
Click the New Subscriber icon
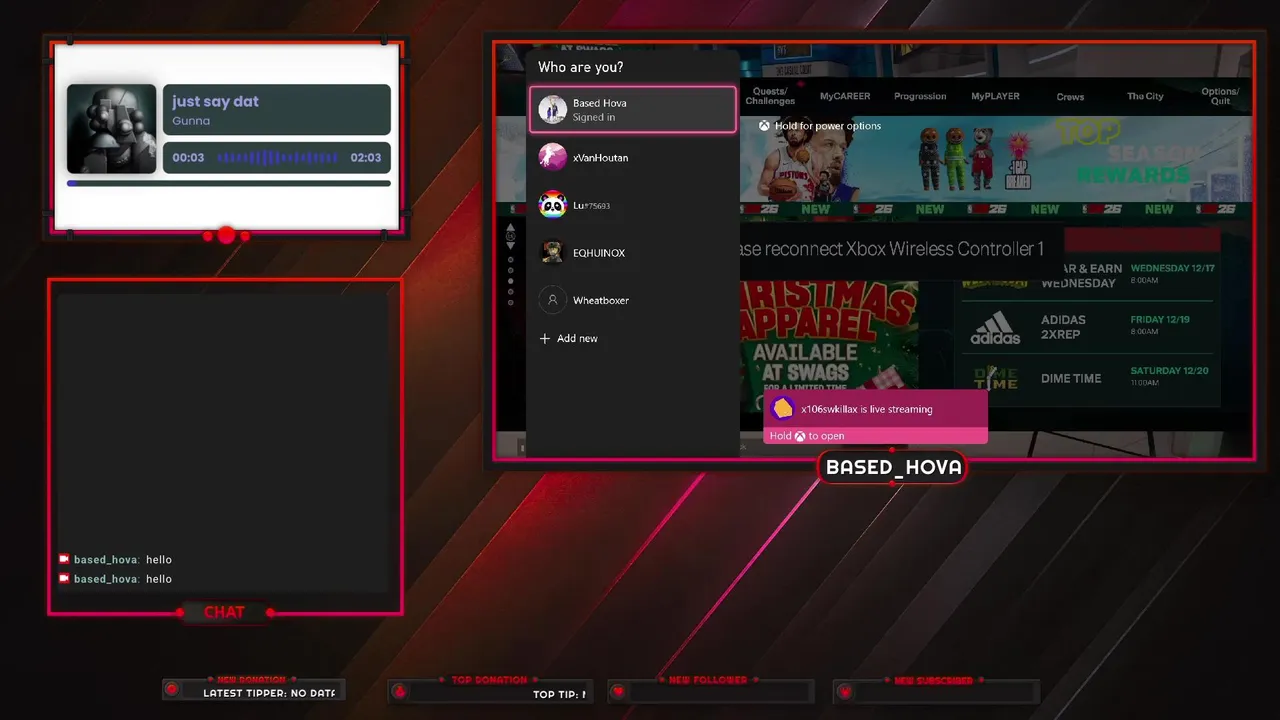845,691
